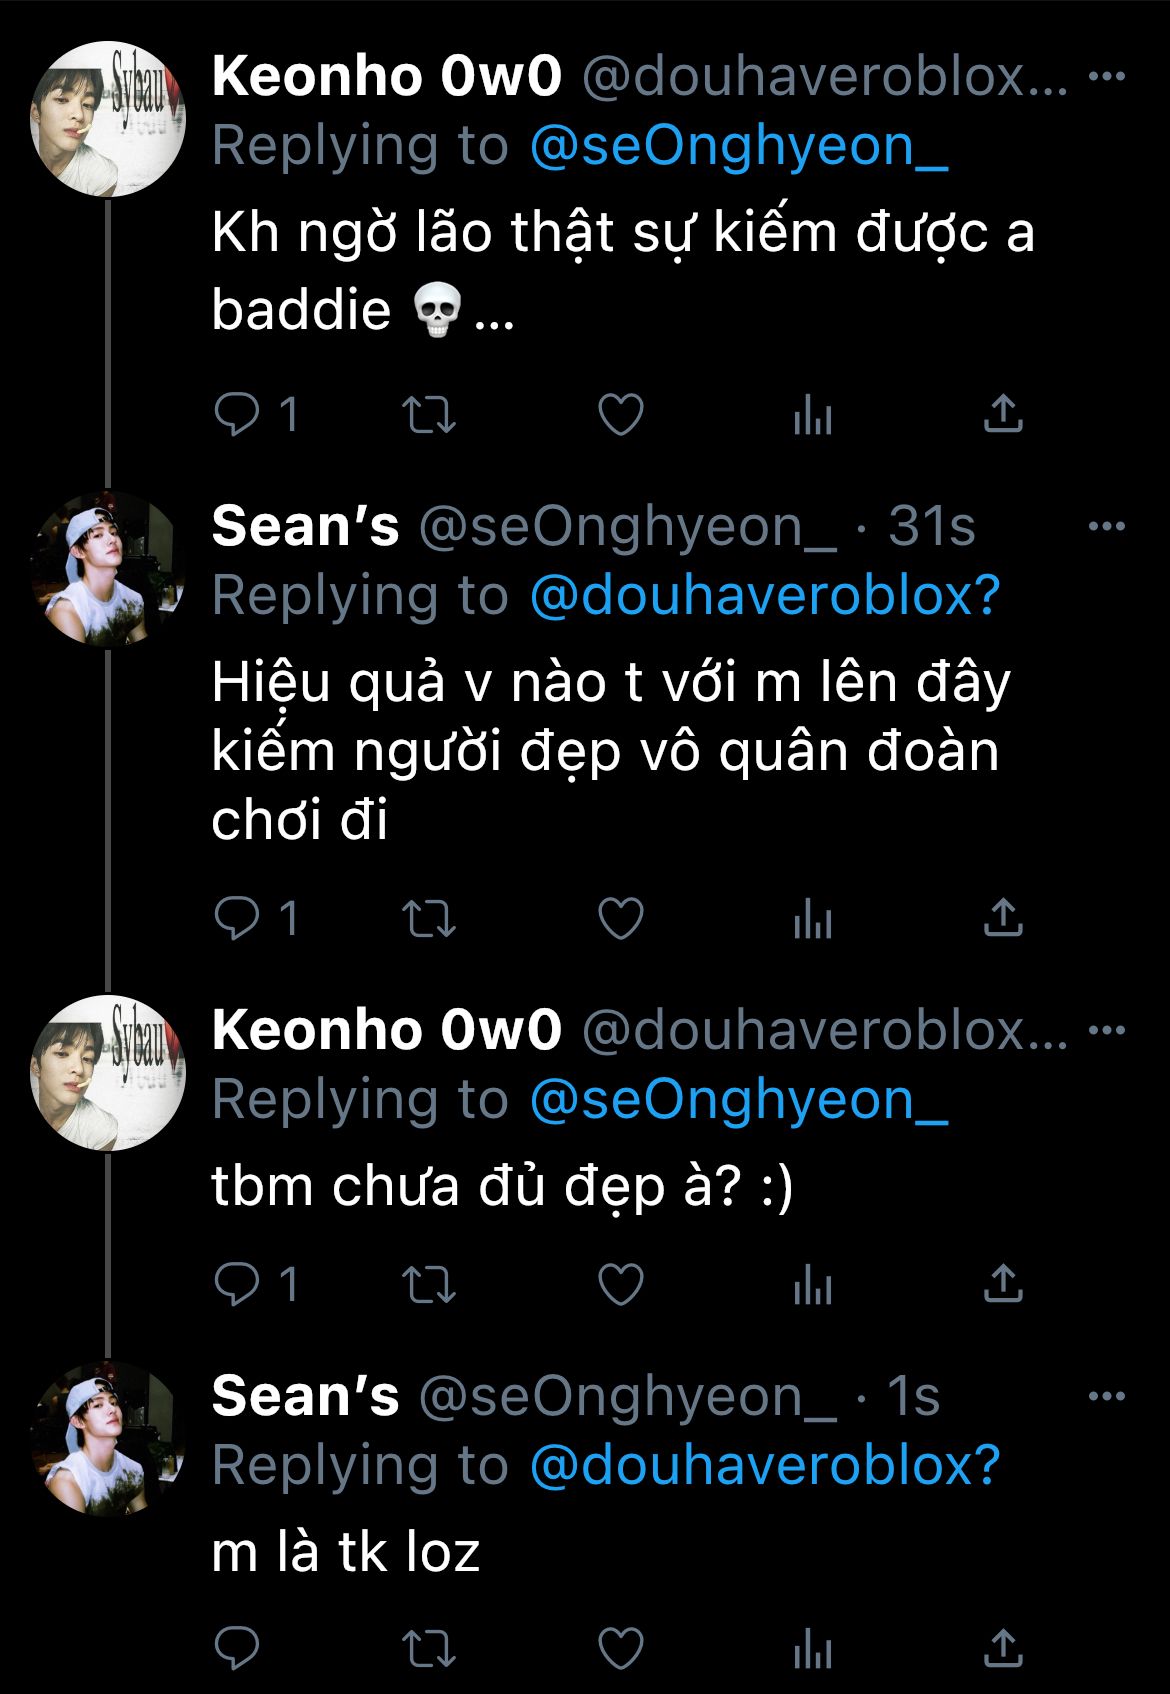Screen dimensions: 1170x1694
Task: Reply to the 'tbm chưa đủ đẹp à?' tweet
Action: point(237,1284)
